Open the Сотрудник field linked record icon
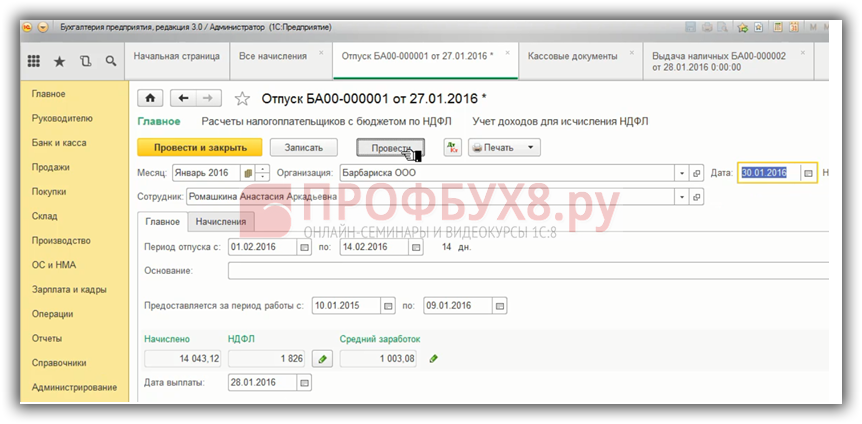 [697, 196]
